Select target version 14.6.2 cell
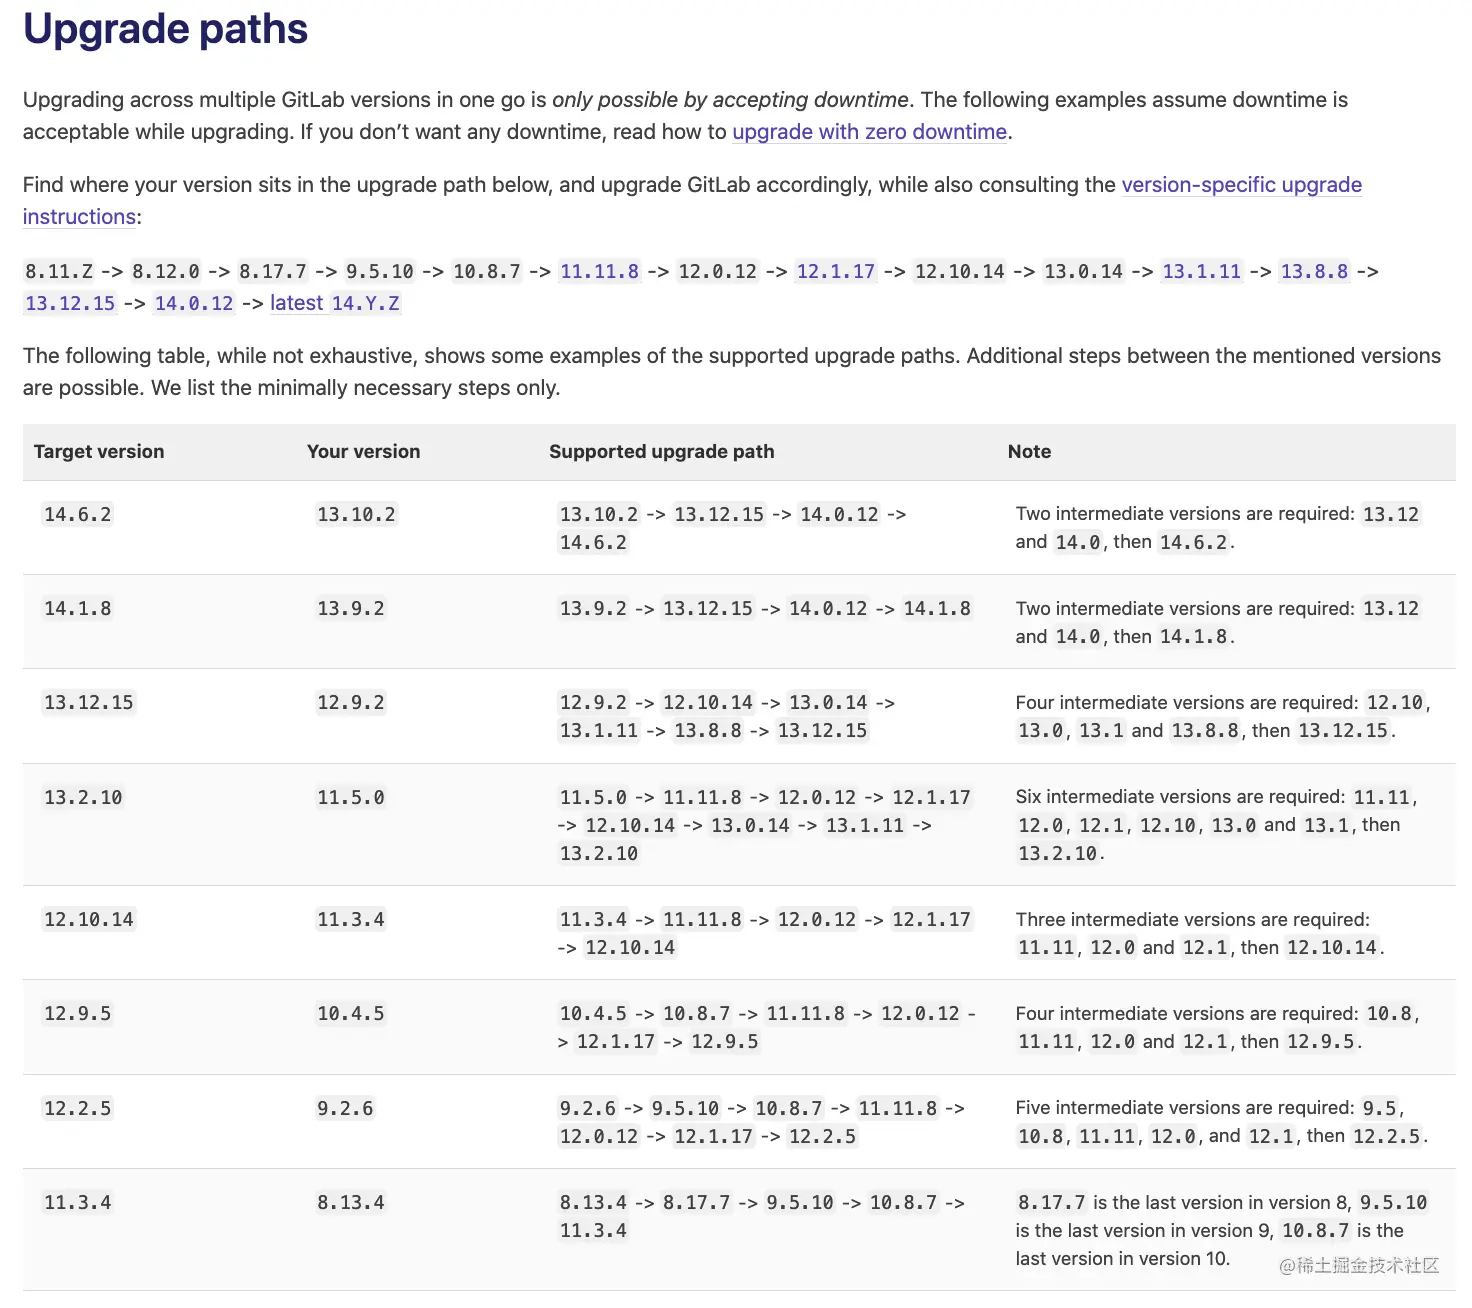Viewport: 1472px width, 1308px height. pyautogui.click(x=78, y=514)
